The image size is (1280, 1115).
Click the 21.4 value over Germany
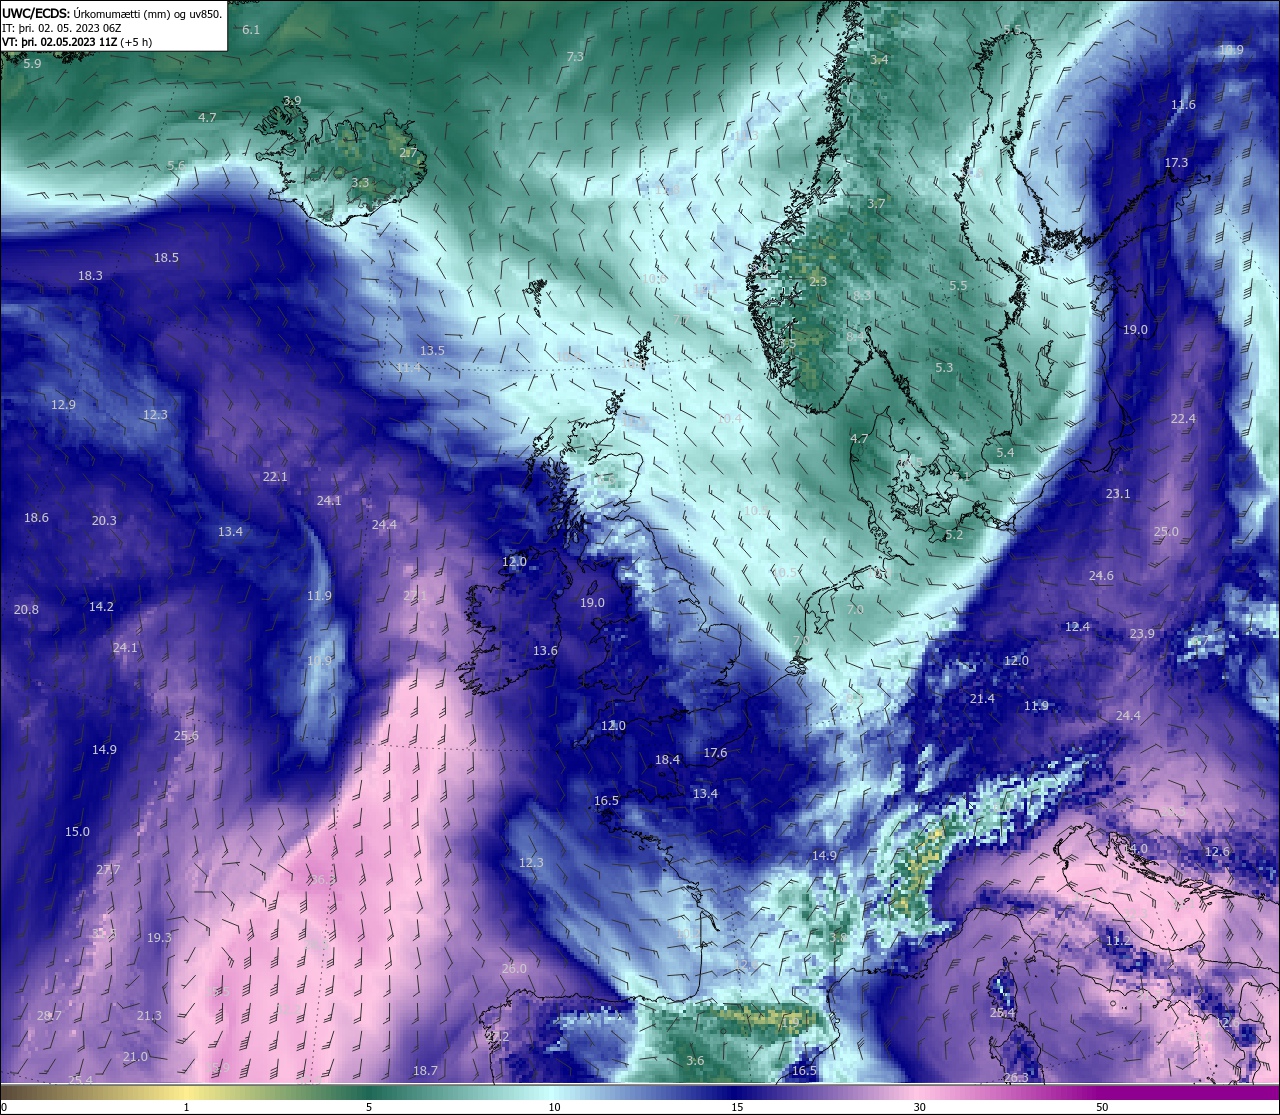(x=982, y=698)
